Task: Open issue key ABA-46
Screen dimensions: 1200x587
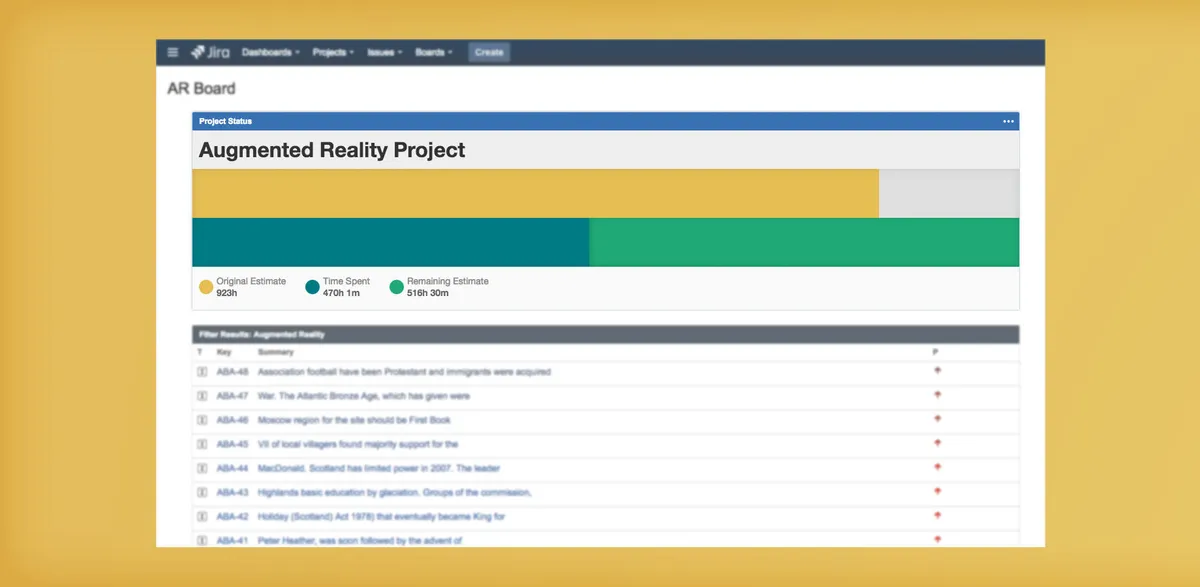Action: tap(232, 420)
